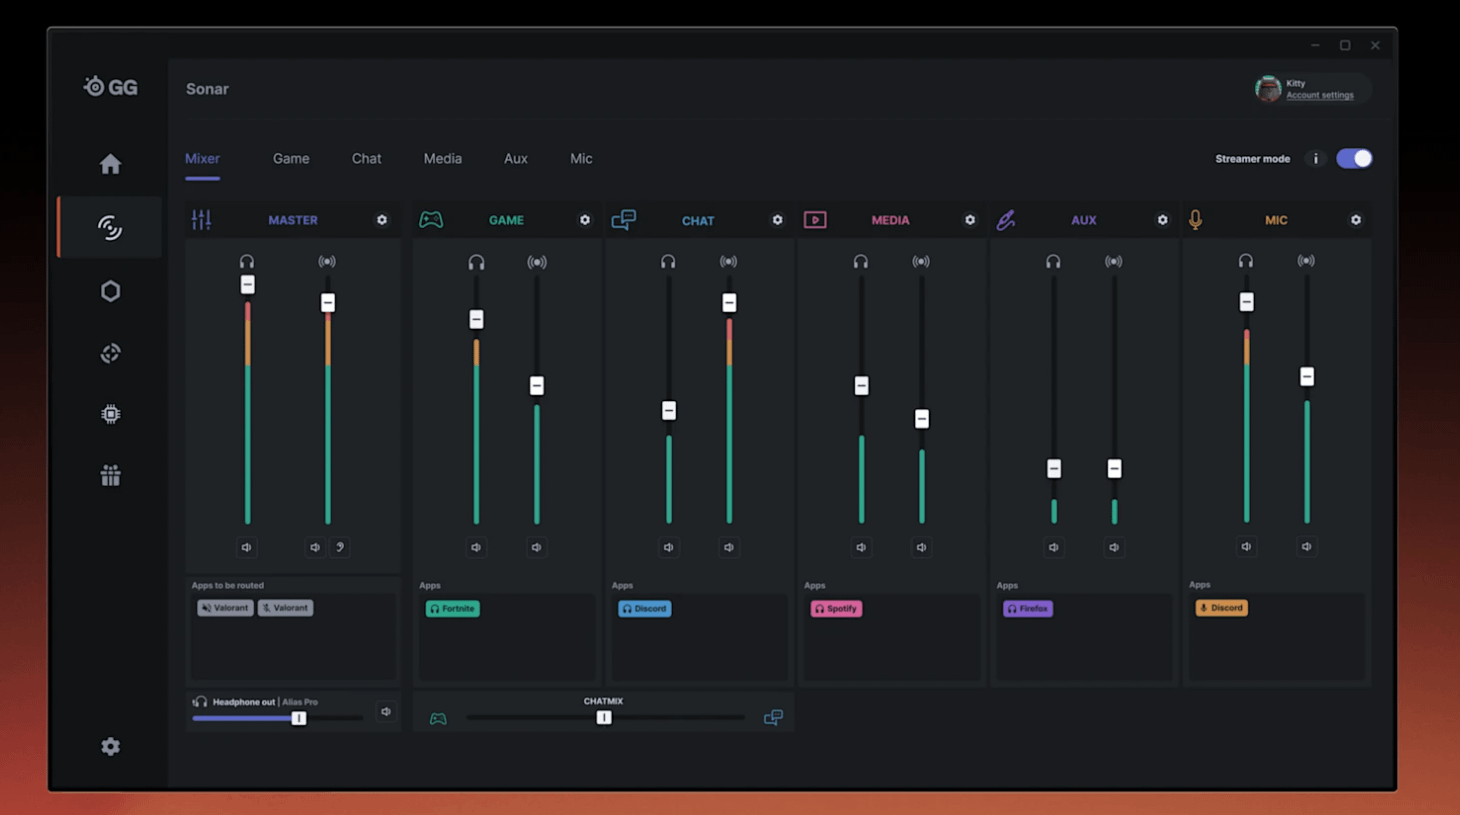
Task: Open Account settings link
Action: click(1319, 96)
